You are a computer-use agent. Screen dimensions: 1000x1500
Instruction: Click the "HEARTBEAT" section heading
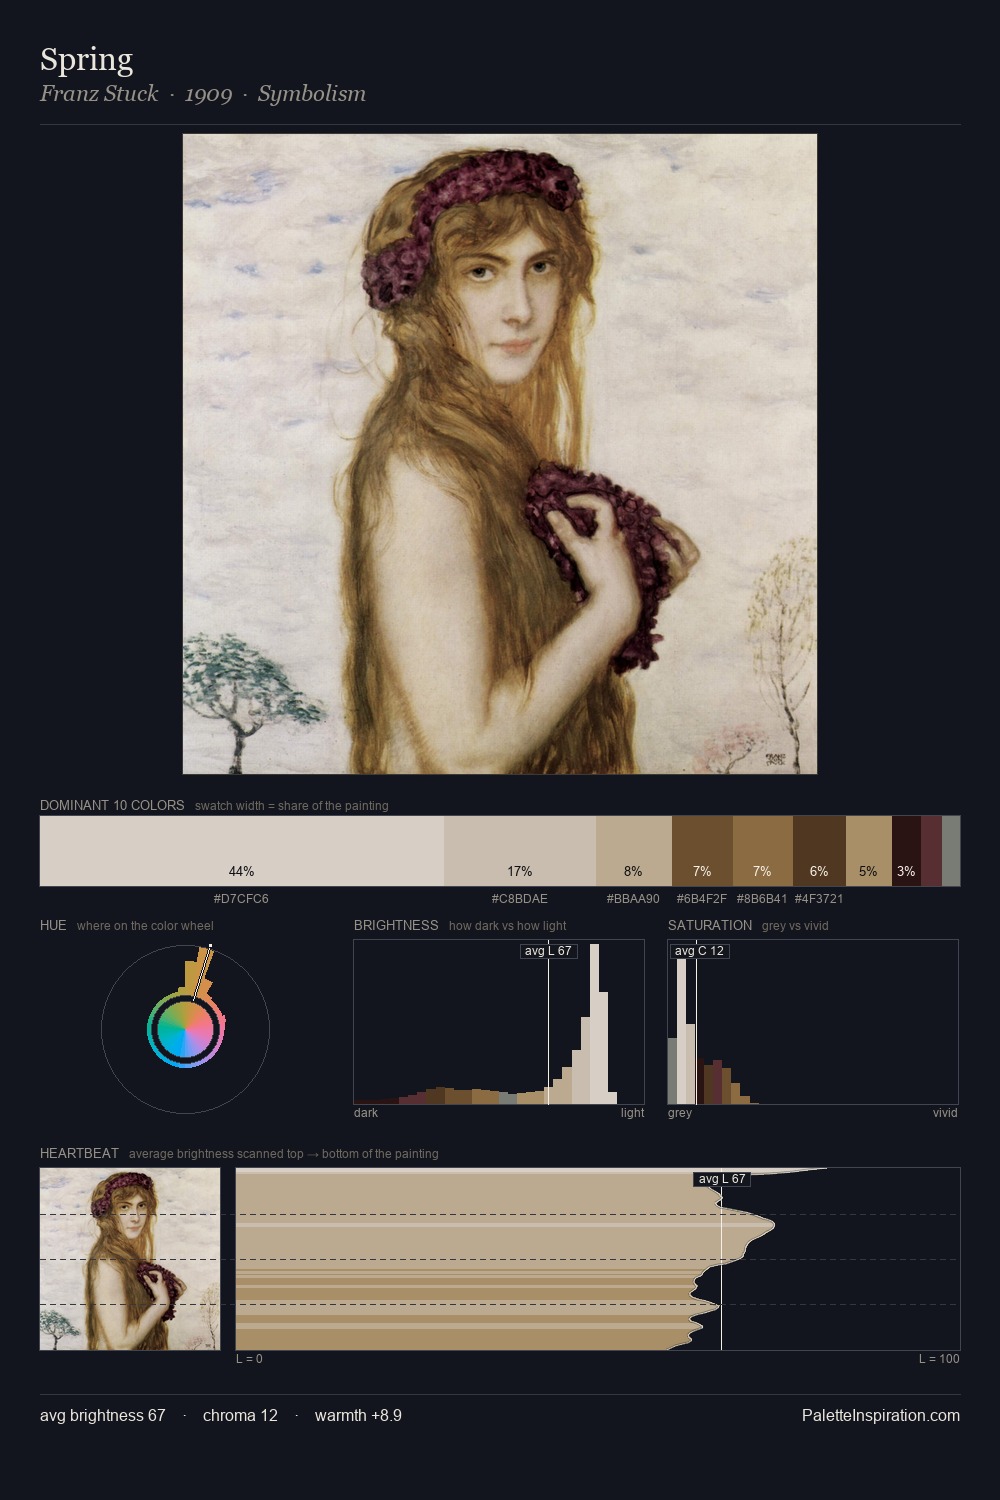tap(79, 1153)
